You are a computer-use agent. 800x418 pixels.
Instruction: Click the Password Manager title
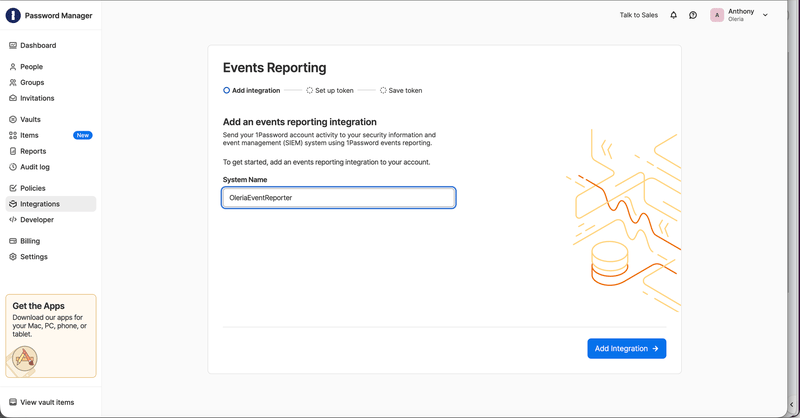point(59,15)
